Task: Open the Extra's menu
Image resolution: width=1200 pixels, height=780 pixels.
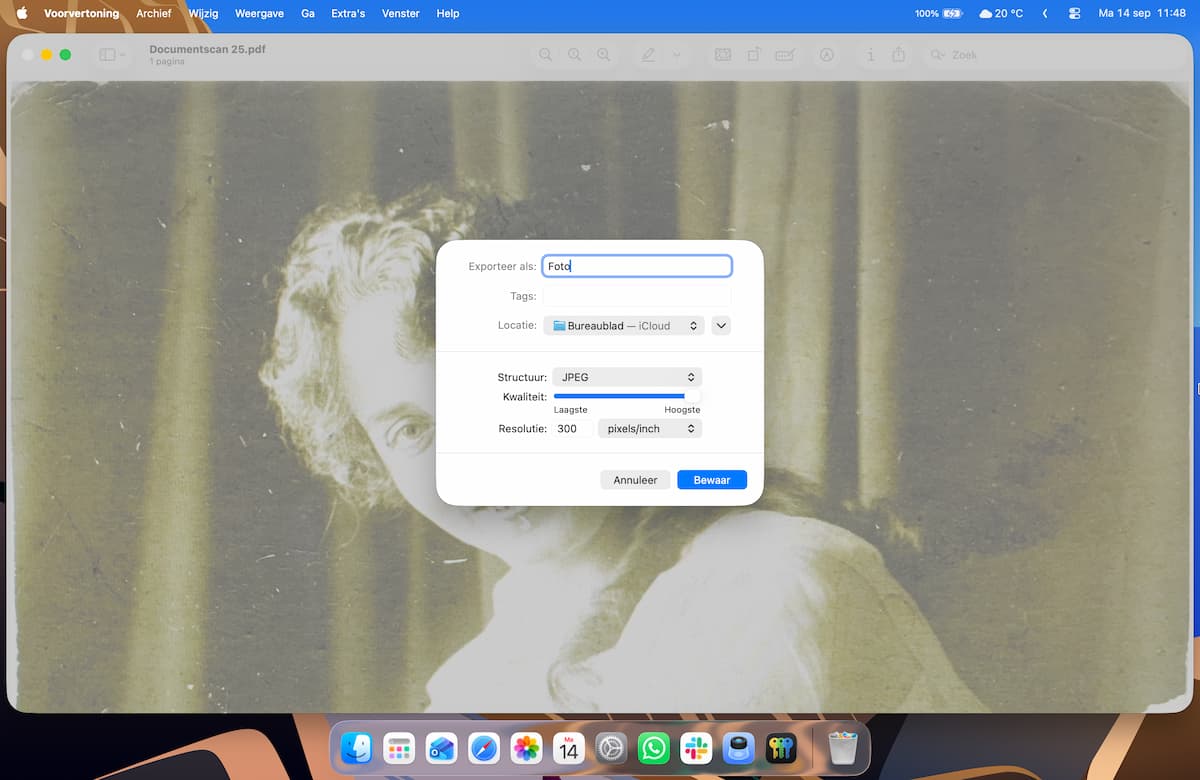Action: (x=348, y=14)
